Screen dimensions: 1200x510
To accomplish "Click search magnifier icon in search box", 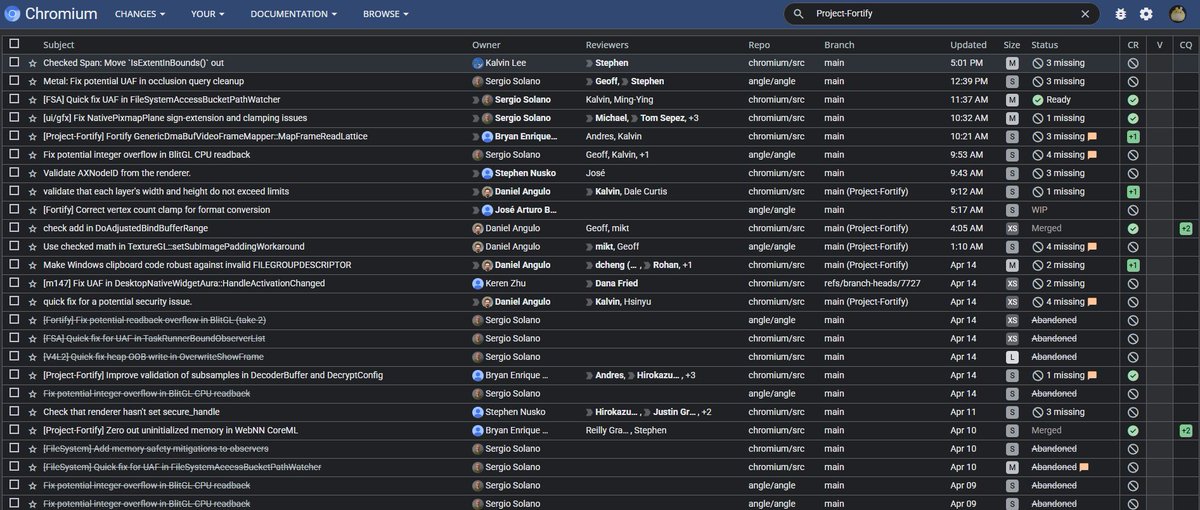I will point(798,14).
